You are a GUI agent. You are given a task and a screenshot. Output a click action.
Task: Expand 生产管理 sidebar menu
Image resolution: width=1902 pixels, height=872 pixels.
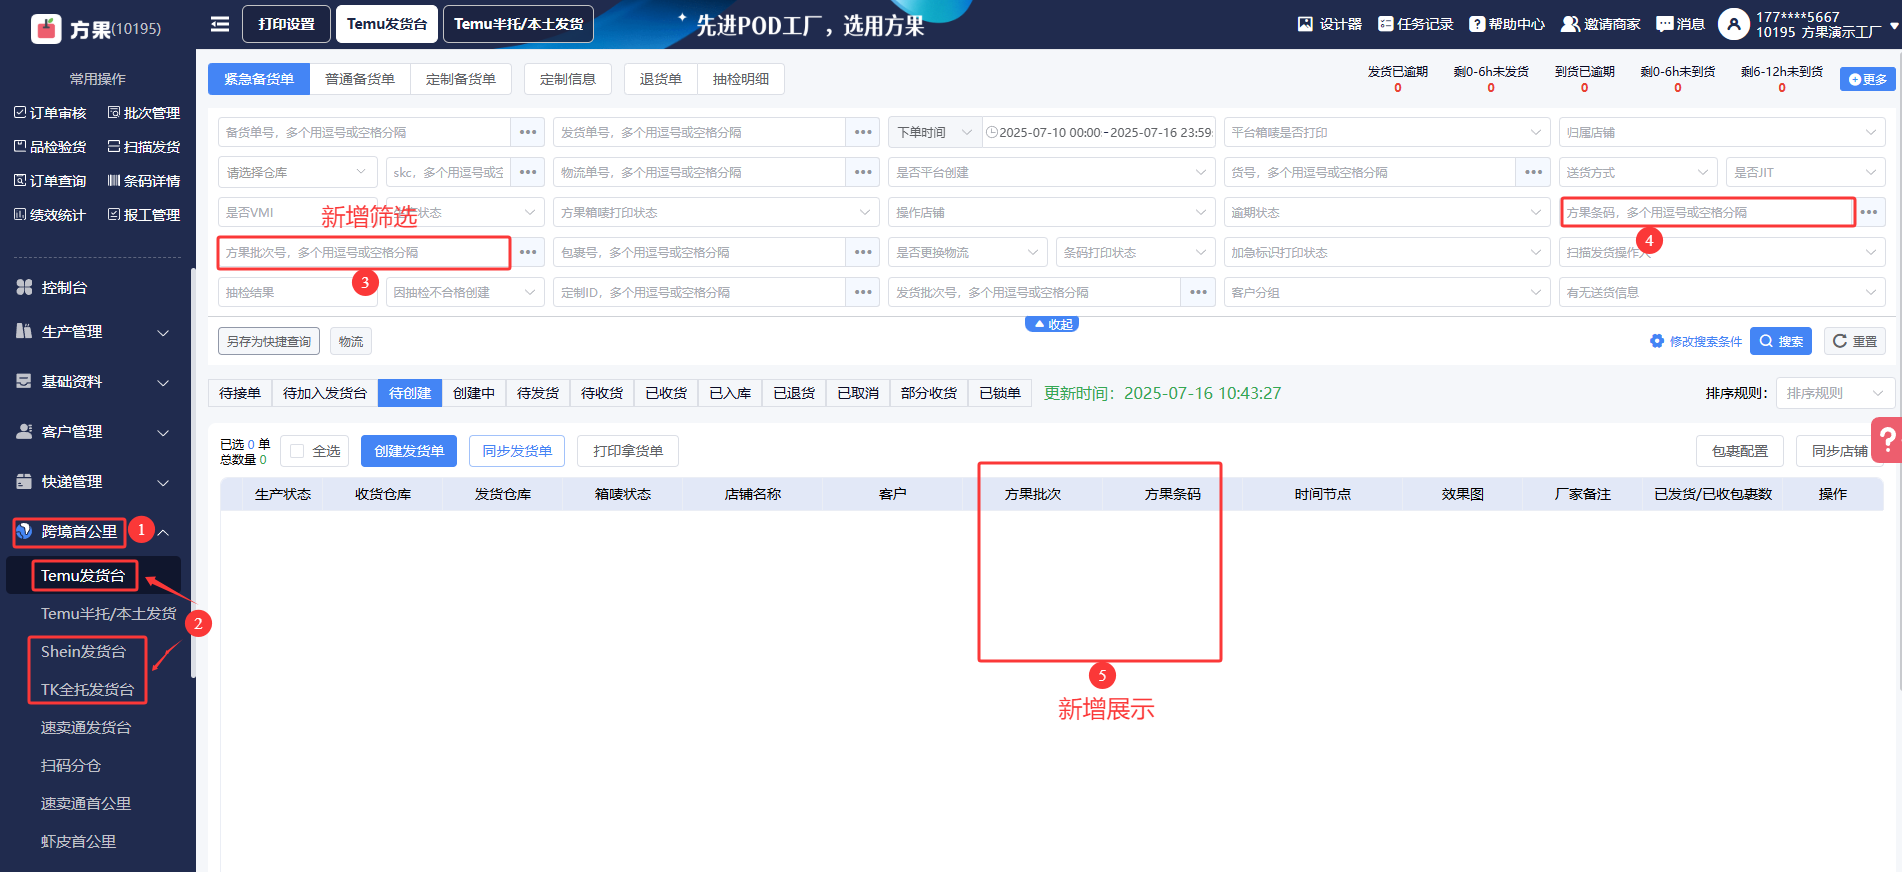[x=93, y=332]
